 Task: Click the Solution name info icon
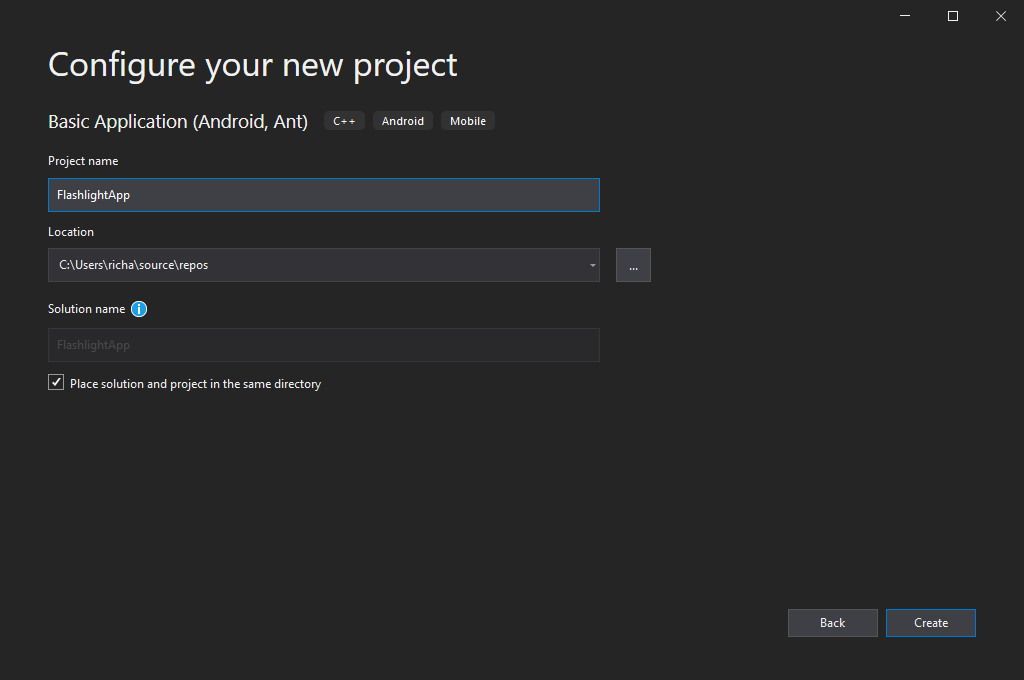139,309
